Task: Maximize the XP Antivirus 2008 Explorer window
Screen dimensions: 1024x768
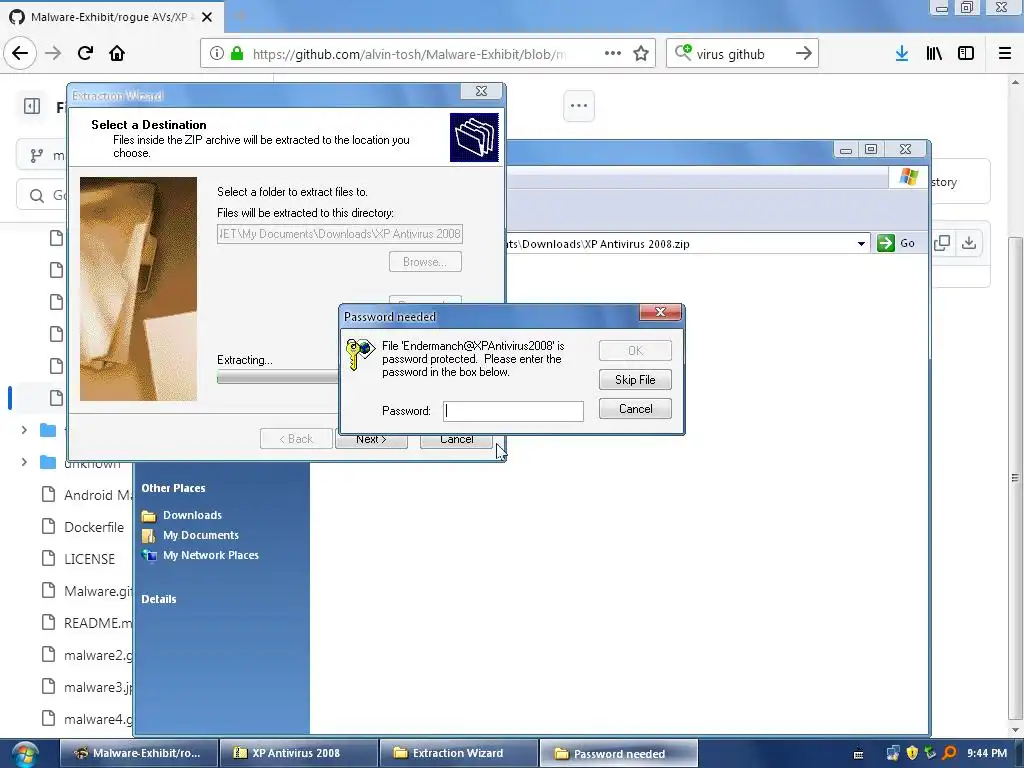Action: (871, 149)
